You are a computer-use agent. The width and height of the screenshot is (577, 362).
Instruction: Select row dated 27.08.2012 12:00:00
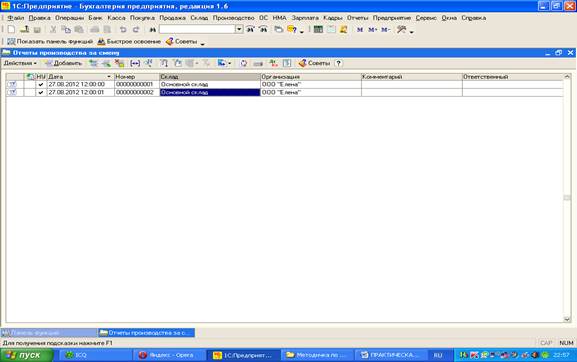(284, 85)
